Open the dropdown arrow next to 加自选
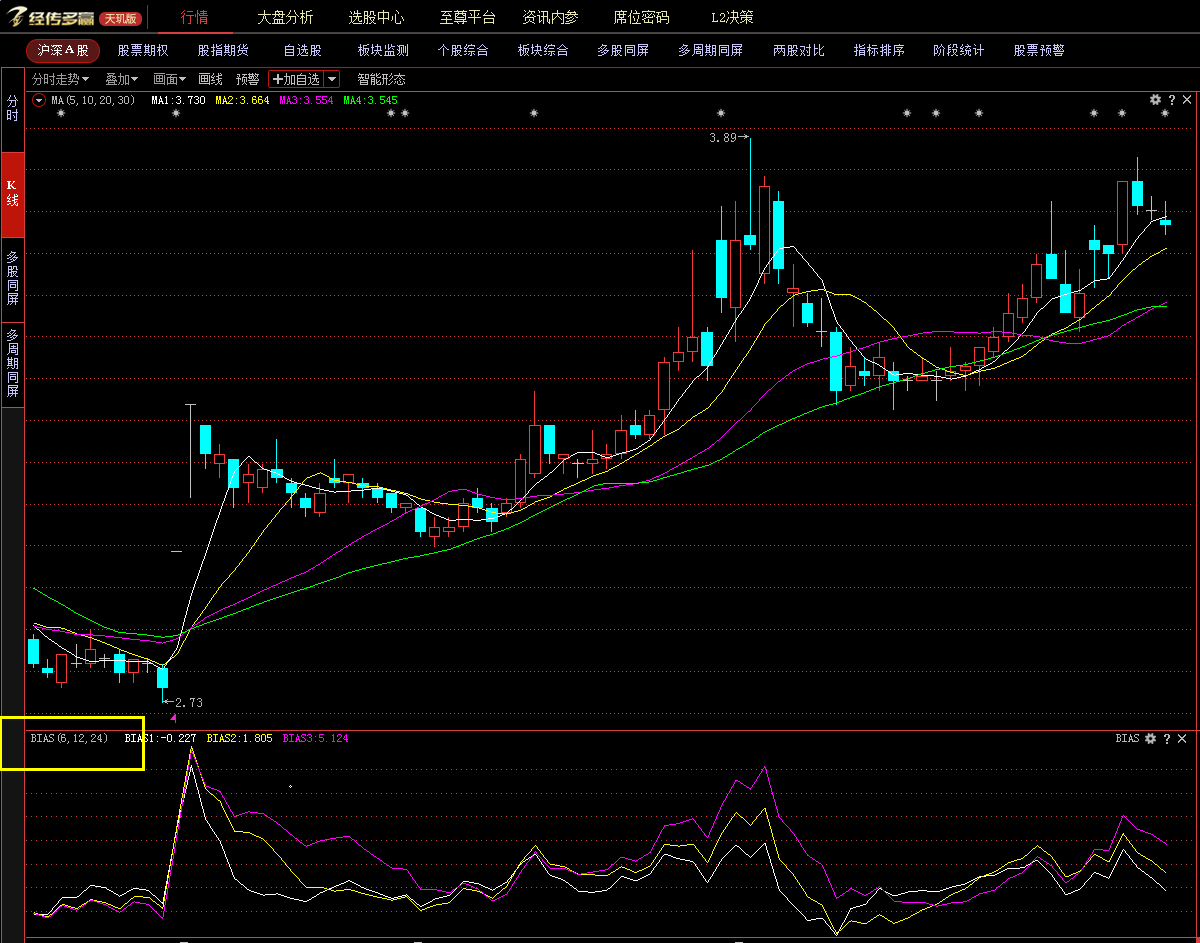1200x943 pixels. click(332, 79)
